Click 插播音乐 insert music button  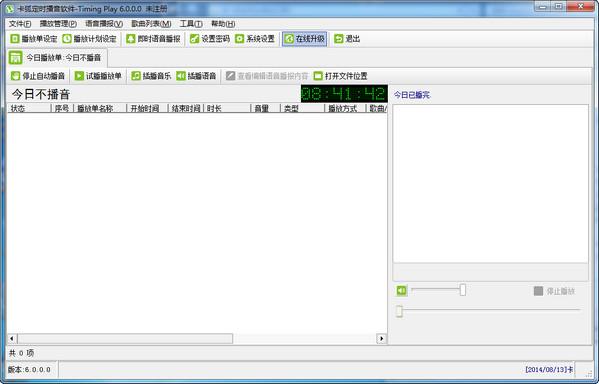point(151,76)
